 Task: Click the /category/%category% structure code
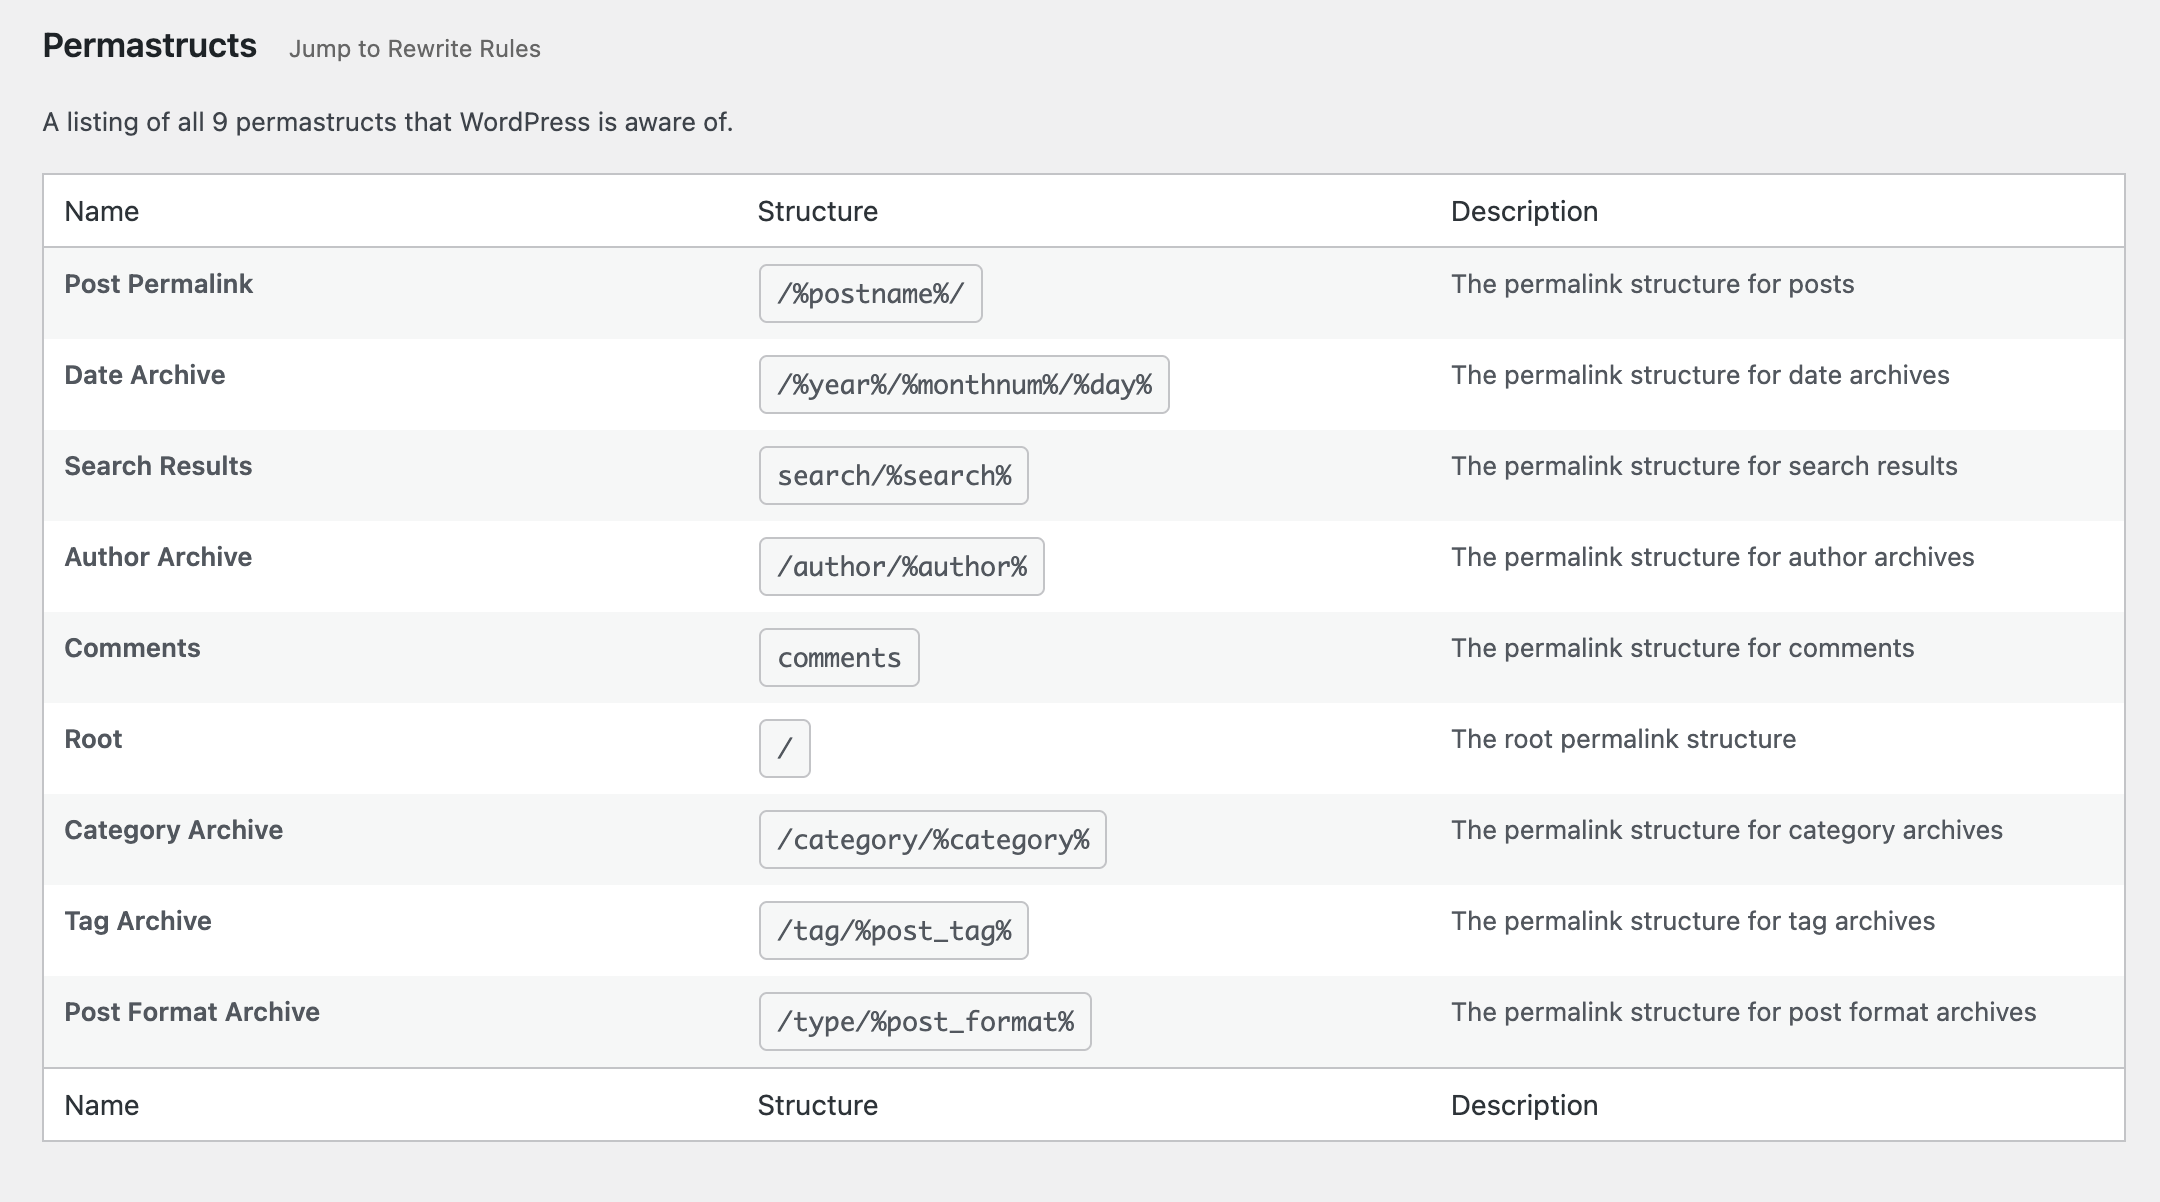coord(932,840)
